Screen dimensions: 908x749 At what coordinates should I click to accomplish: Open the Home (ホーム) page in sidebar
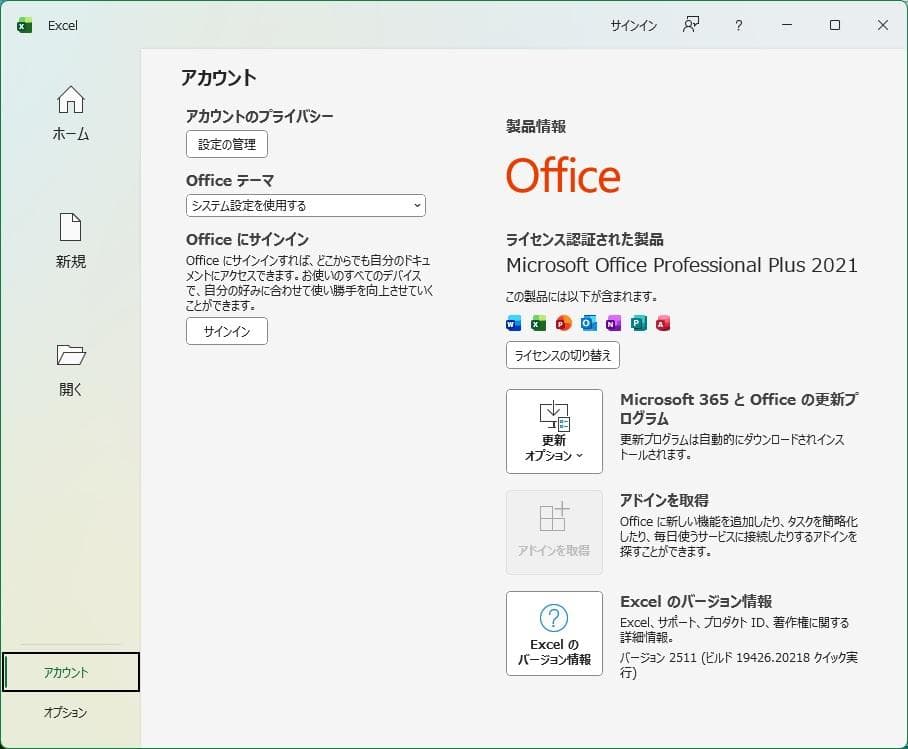tap(71, 113)
